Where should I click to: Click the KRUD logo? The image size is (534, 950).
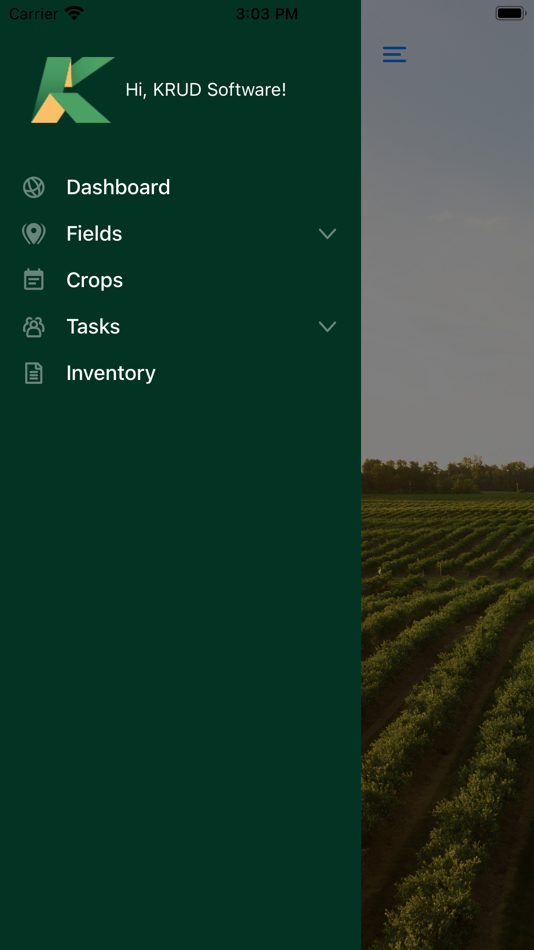coord(73,90)
